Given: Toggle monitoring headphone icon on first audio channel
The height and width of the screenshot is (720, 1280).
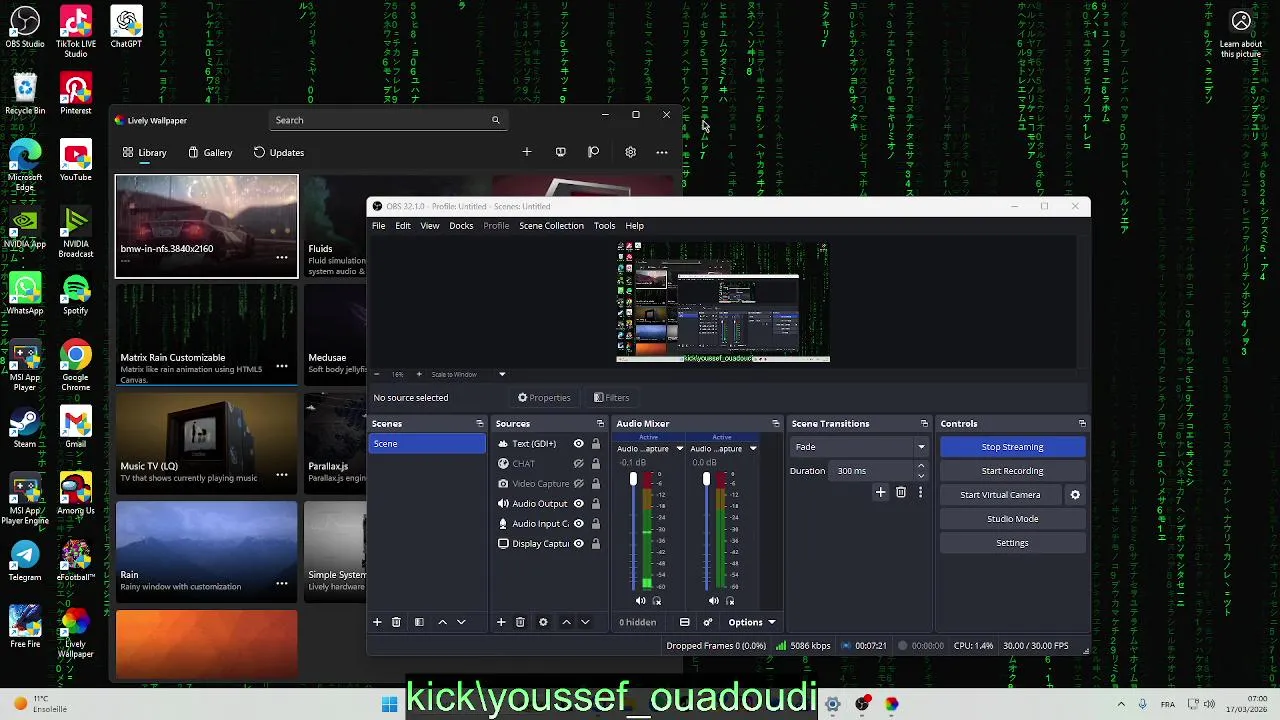Looking at the screenshot, I should click(657, 601).
